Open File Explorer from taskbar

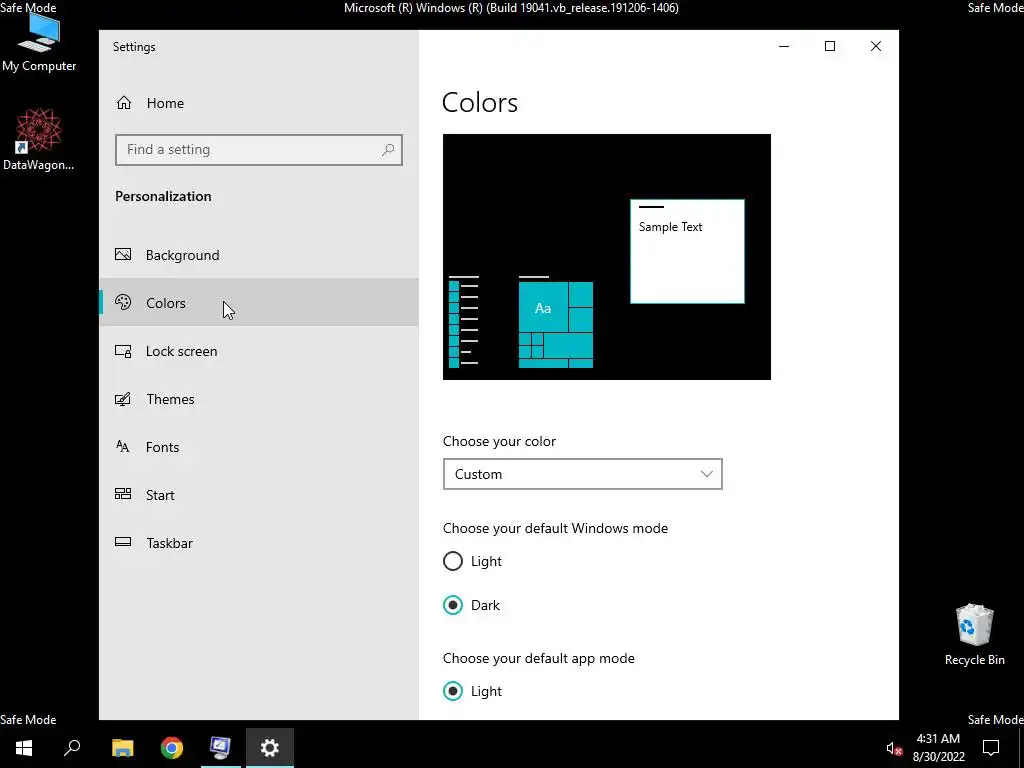click(122, 748)
